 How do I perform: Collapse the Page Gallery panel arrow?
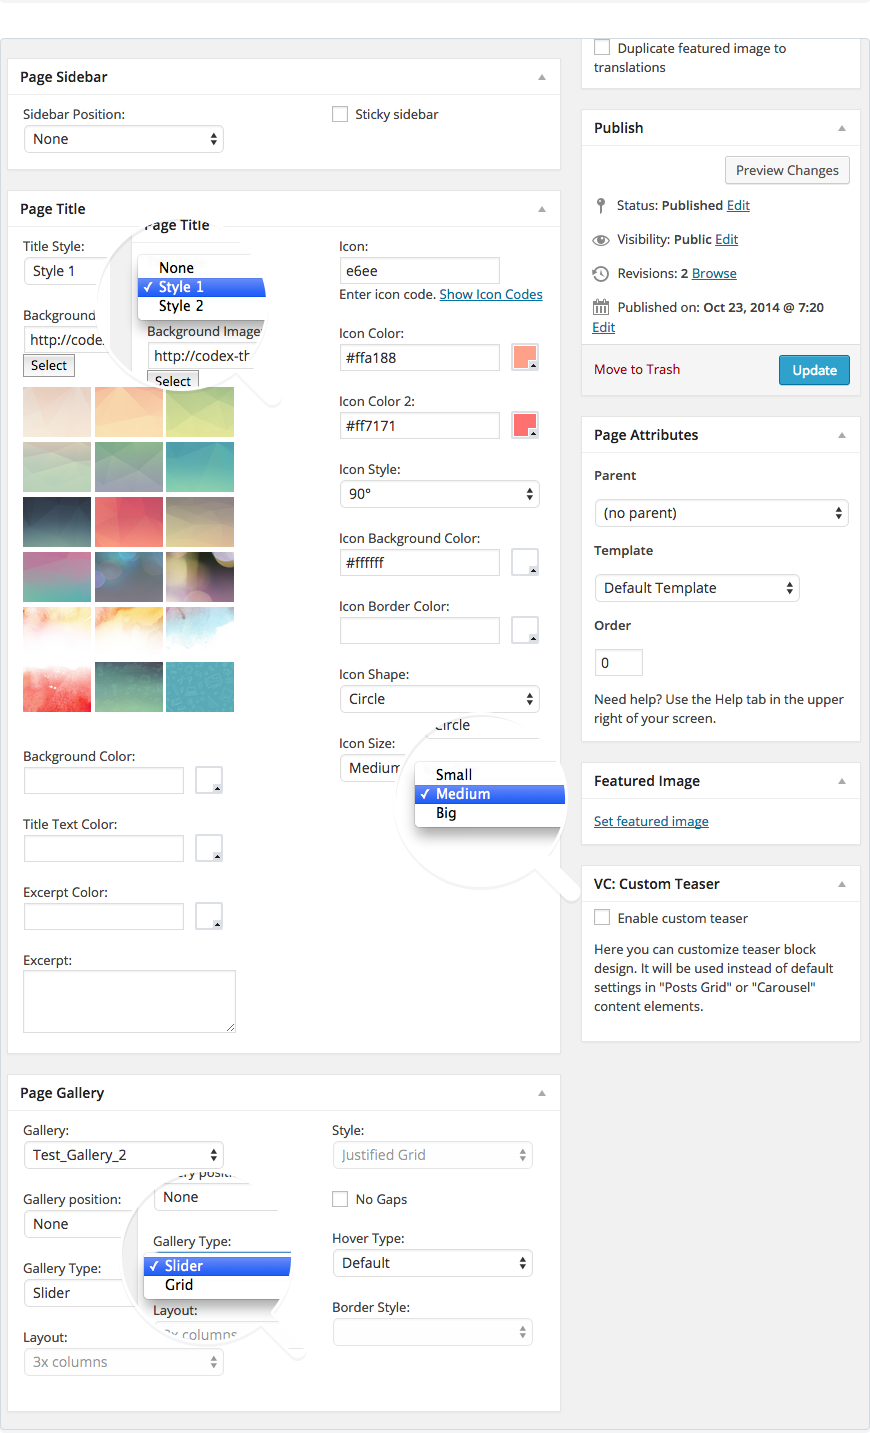(542, 1093)
